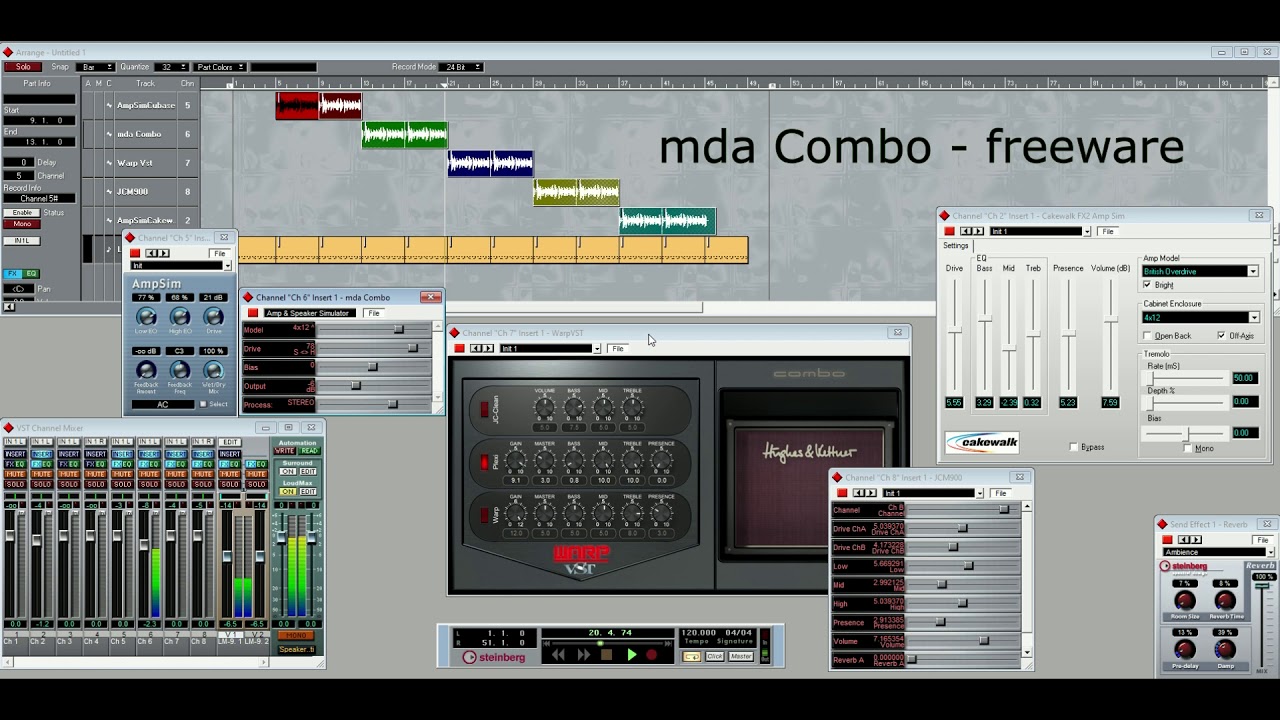The image size is (1280, 720).
Task: Select previous preset arrow in JCM900 window
Action: [858, 493]
